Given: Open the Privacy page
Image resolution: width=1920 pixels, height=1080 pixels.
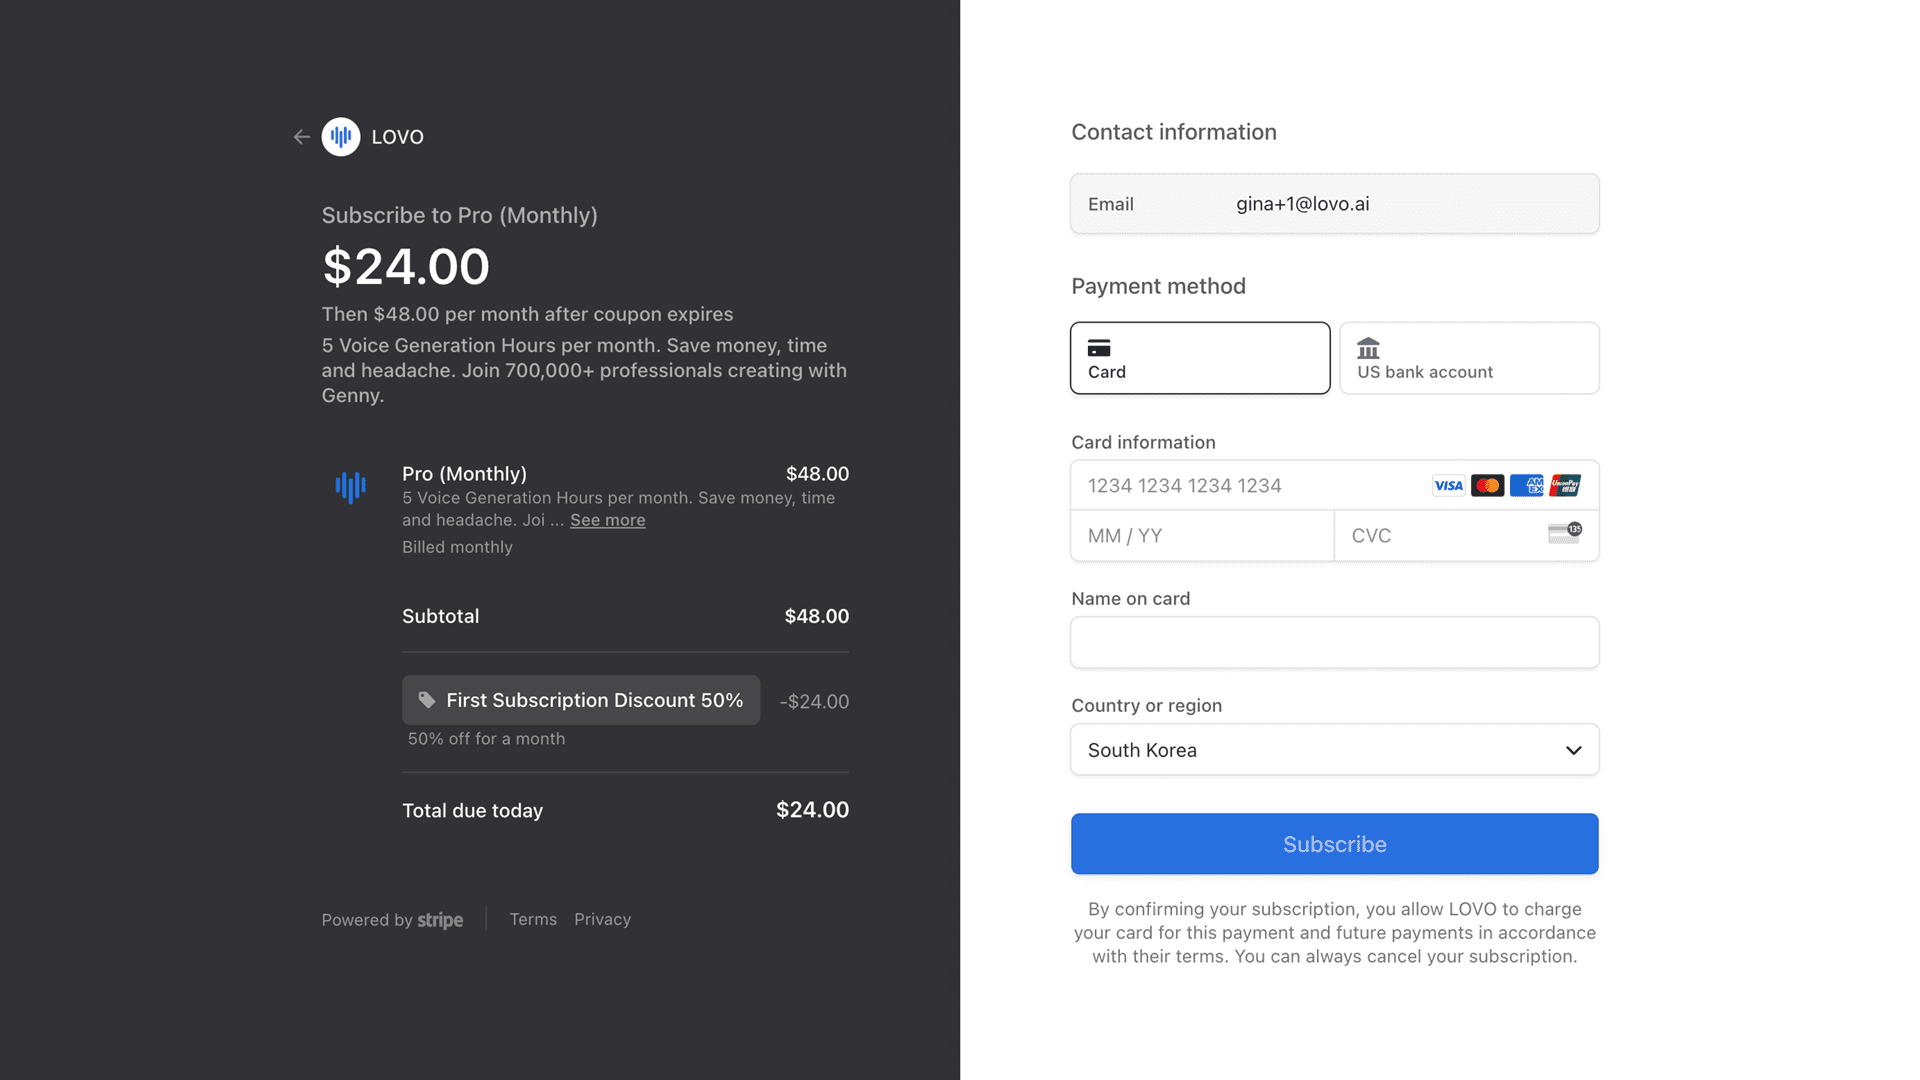Looking at the screenshot, I should coord(602,919).
